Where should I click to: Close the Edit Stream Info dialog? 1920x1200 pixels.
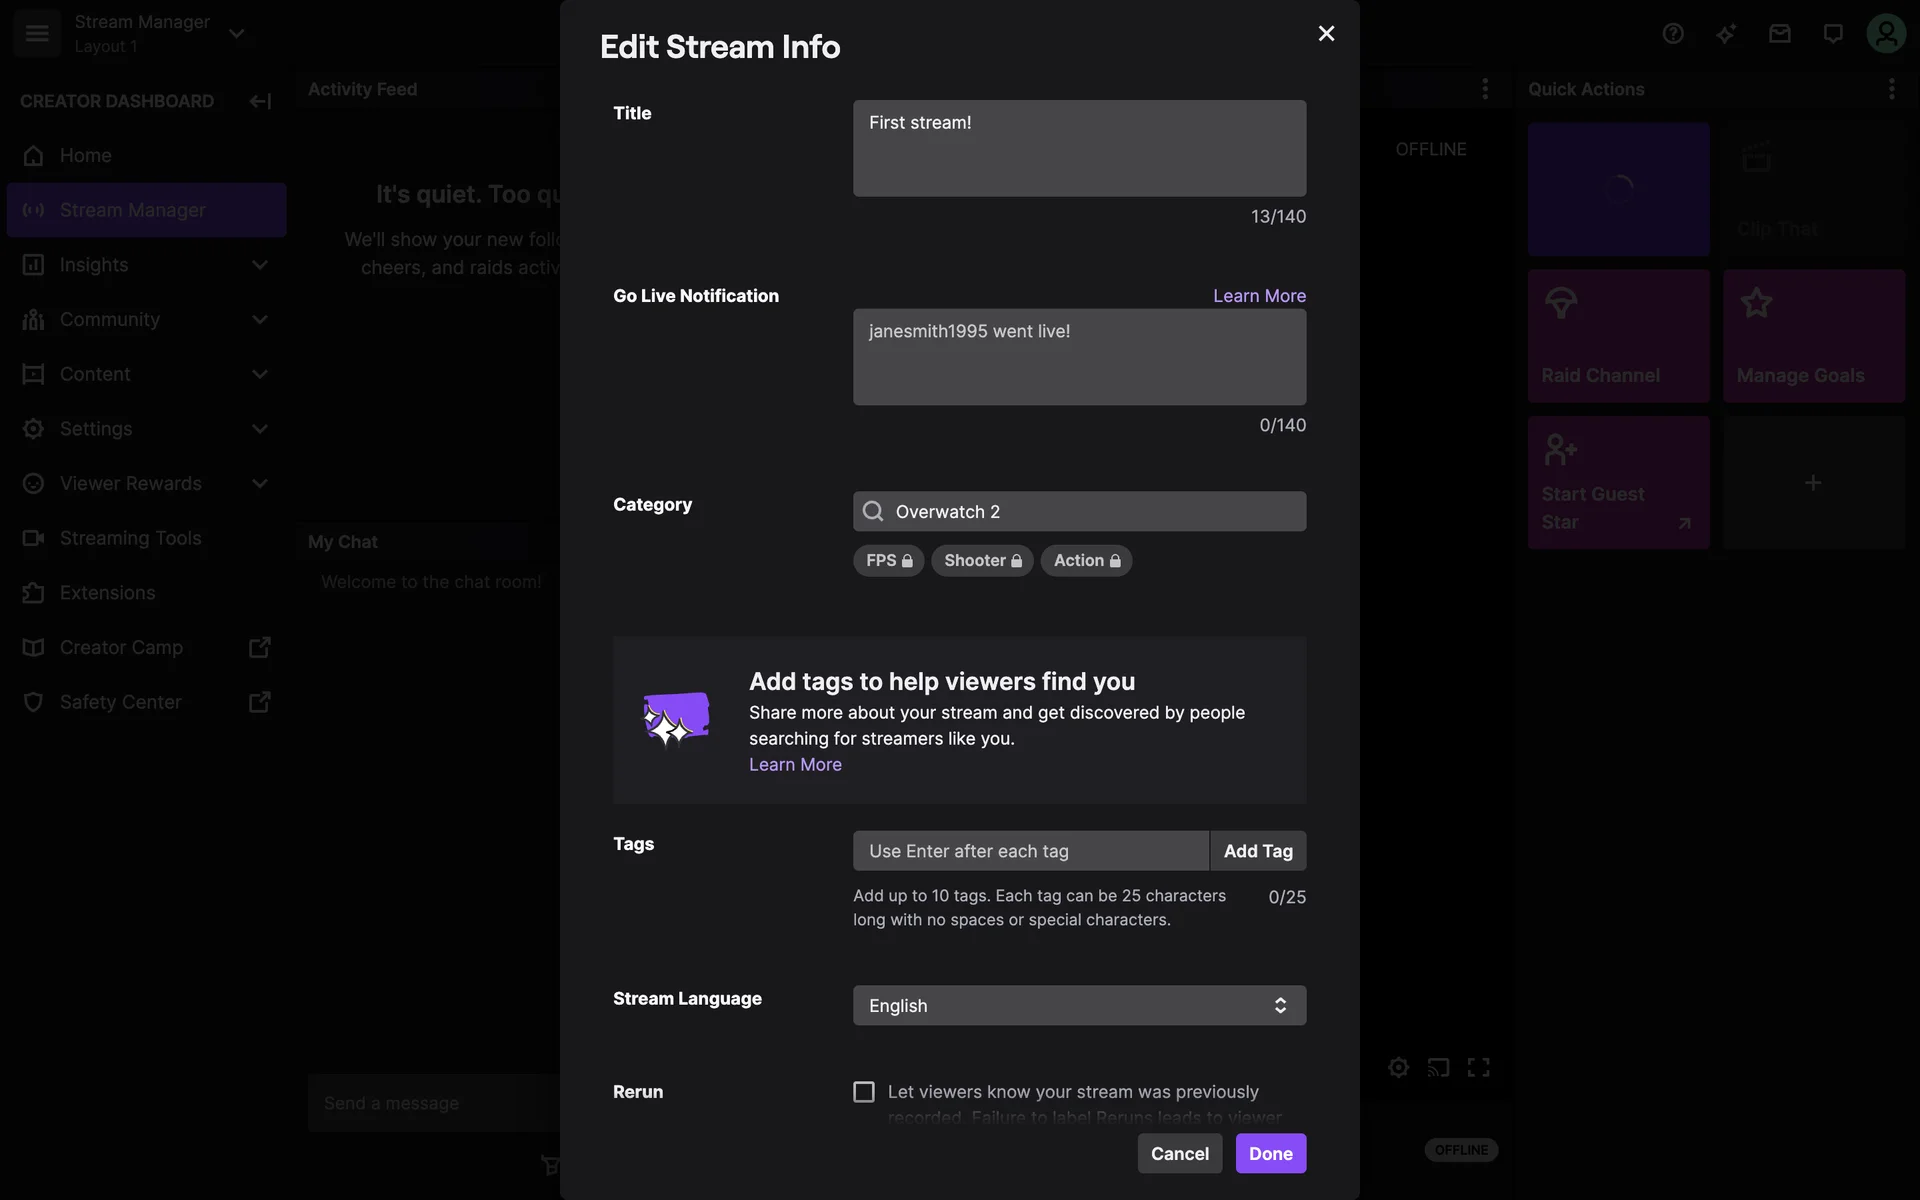point(1326,34)
